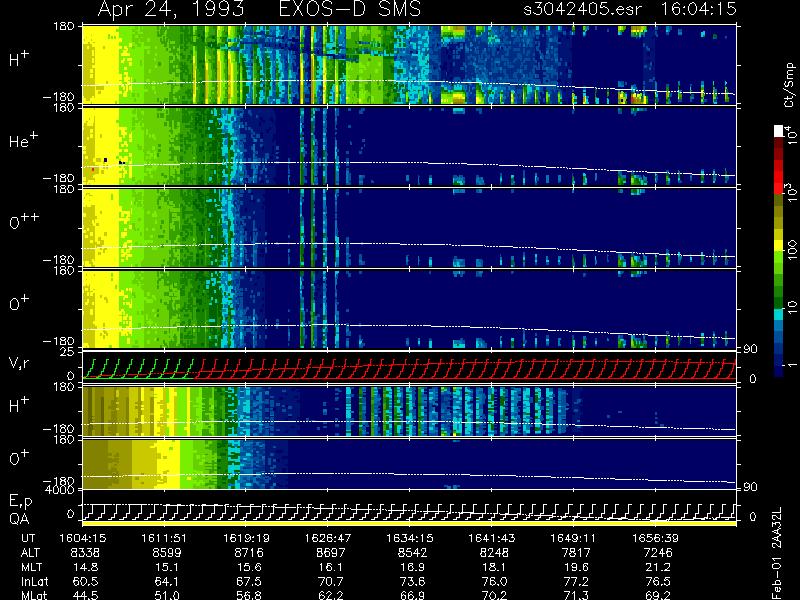800x600 pixels.
Task: Pick the cyan colorbar segment near 10
Action: (x=779, y=313)
